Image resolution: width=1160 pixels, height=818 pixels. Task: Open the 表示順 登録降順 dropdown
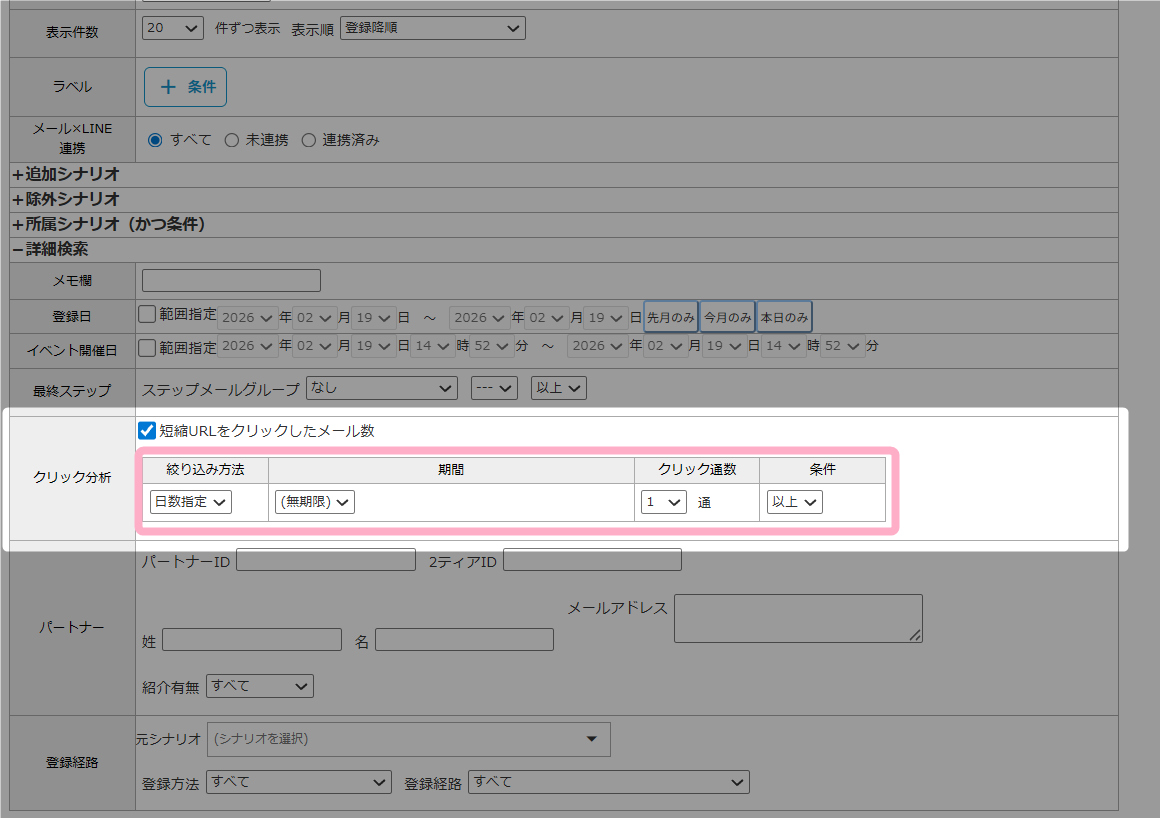coord(432,28)
